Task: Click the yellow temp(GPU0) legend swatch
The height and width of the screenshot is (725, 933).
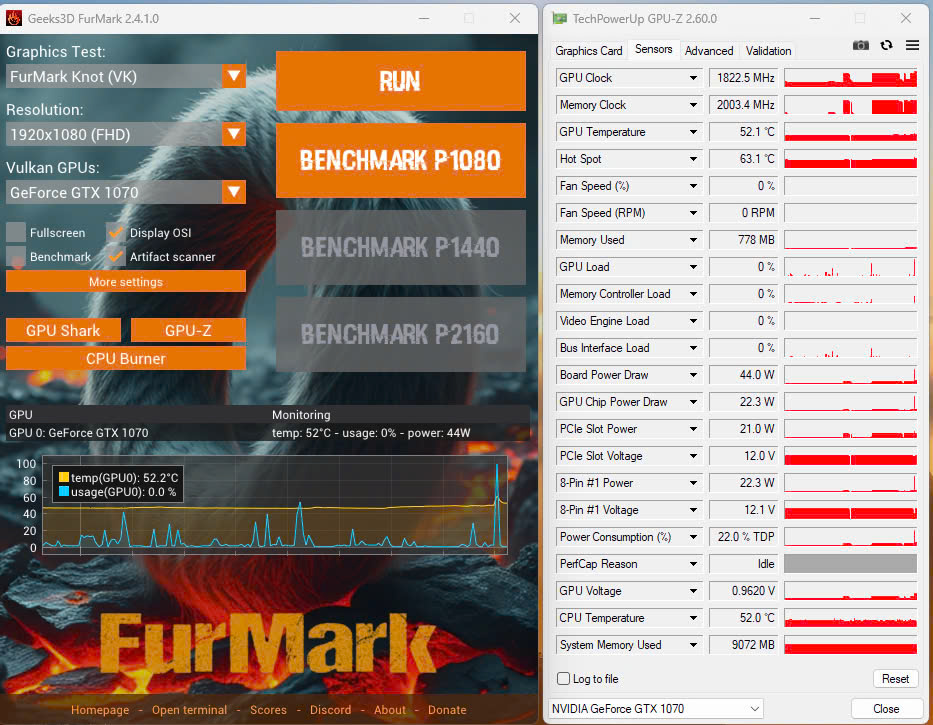Action: click(x=64, y=478)
